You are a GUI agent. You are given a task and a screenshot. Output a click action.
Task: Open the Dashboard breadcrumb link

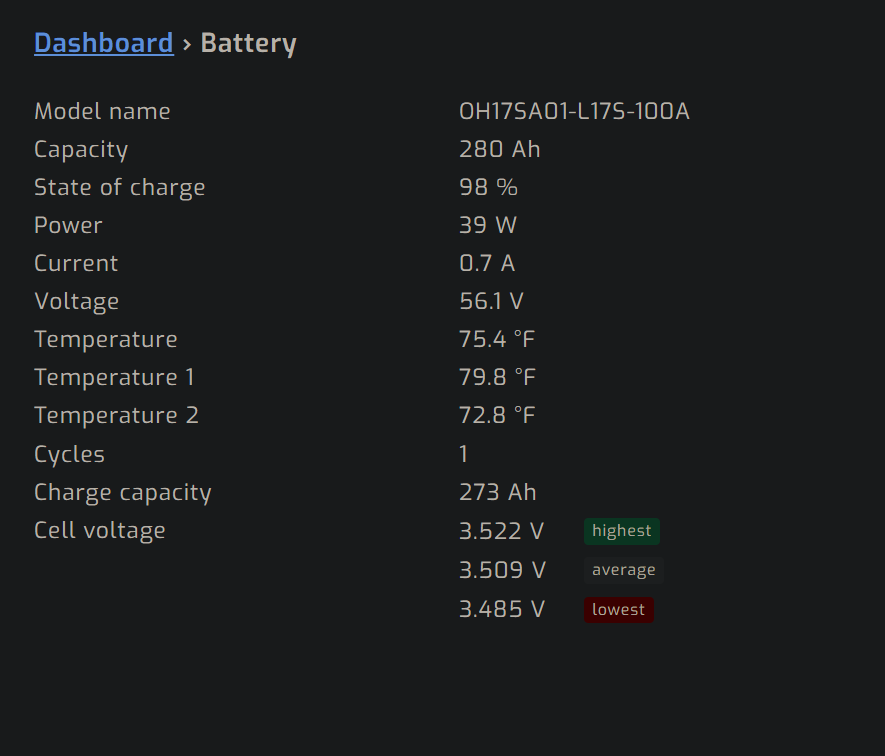click(x=104, y=43)
